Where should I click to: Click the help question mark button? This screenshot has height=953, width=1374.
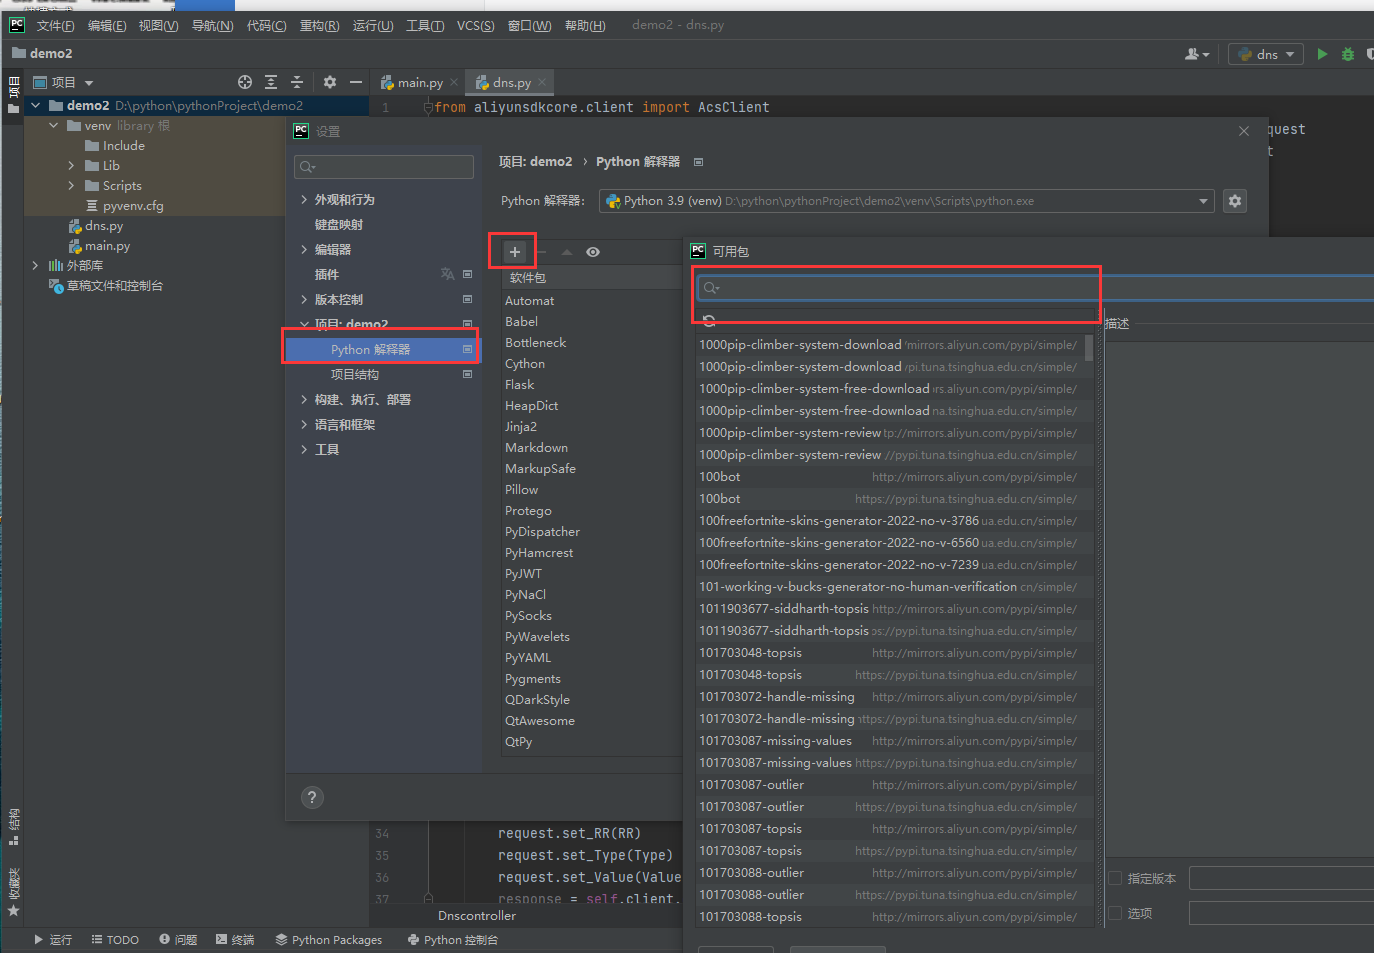[312, 797]
